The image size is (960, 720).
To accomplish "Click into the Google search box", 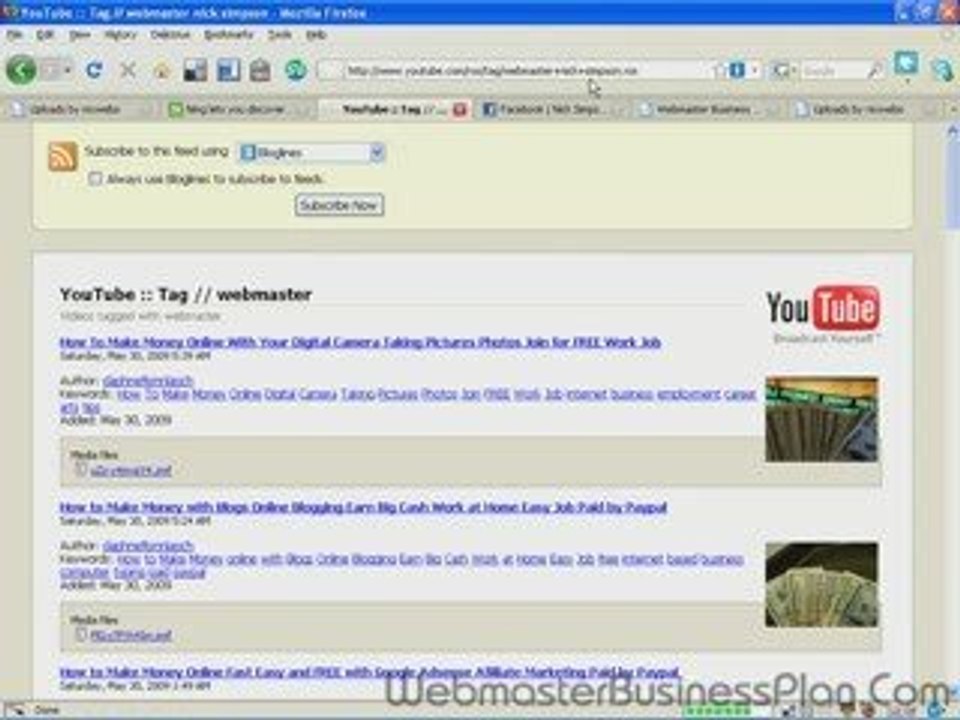I will coord(833,71).
